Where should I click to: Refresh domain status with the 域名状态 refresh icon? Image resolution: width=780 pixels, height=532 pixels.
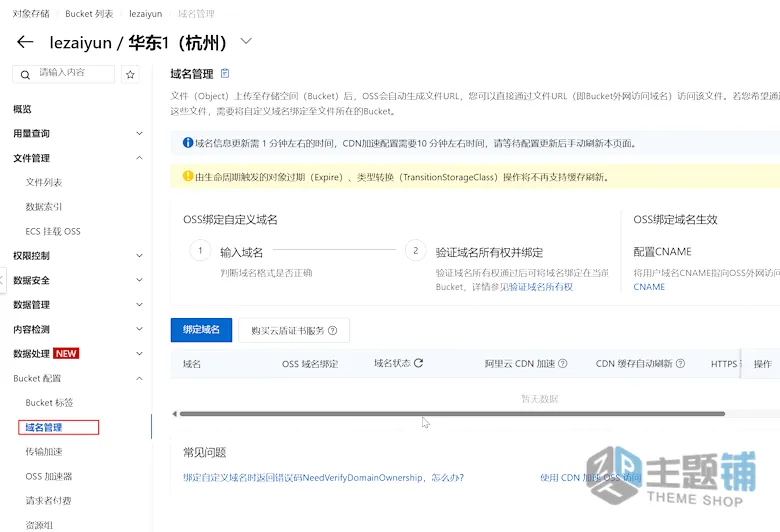(418, 363)
